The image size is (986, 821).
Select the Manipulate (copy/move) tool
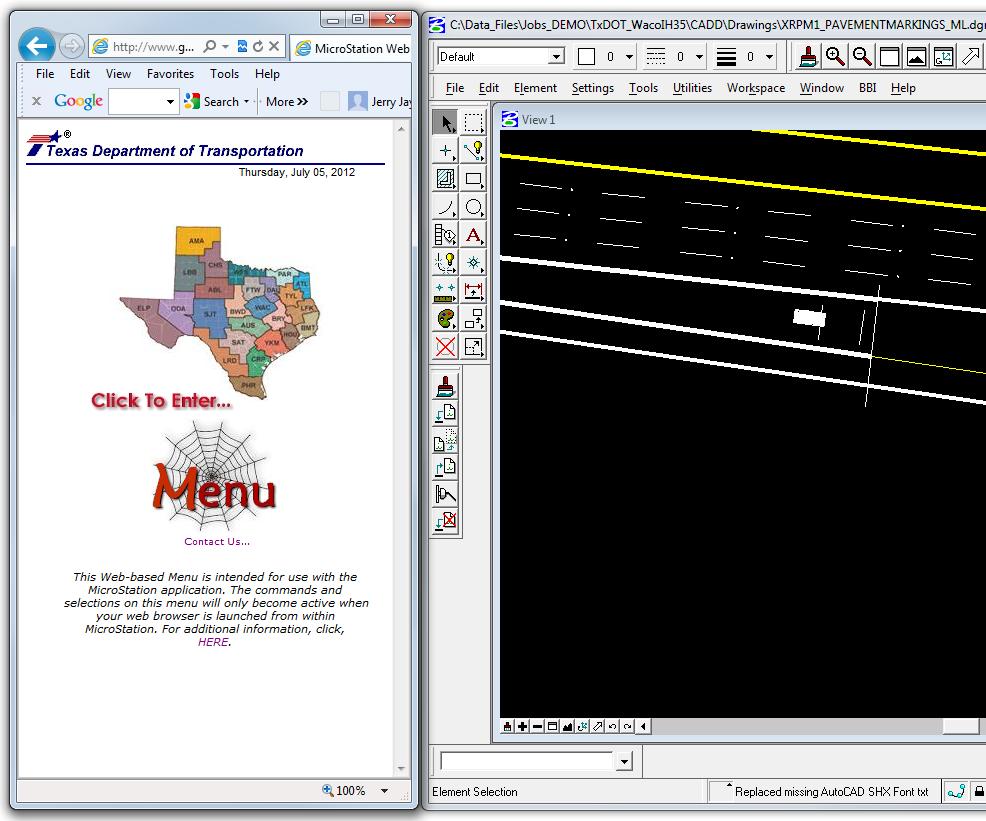pyautogui.click(x=473, y=319)
